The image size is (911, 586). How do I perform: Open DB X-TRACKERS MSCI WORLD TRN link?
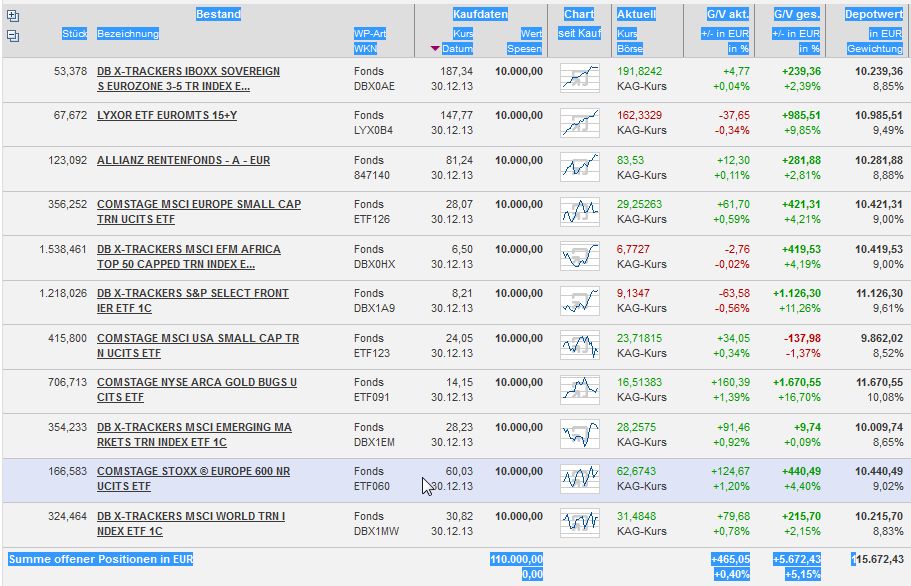(x=191, y=523)
